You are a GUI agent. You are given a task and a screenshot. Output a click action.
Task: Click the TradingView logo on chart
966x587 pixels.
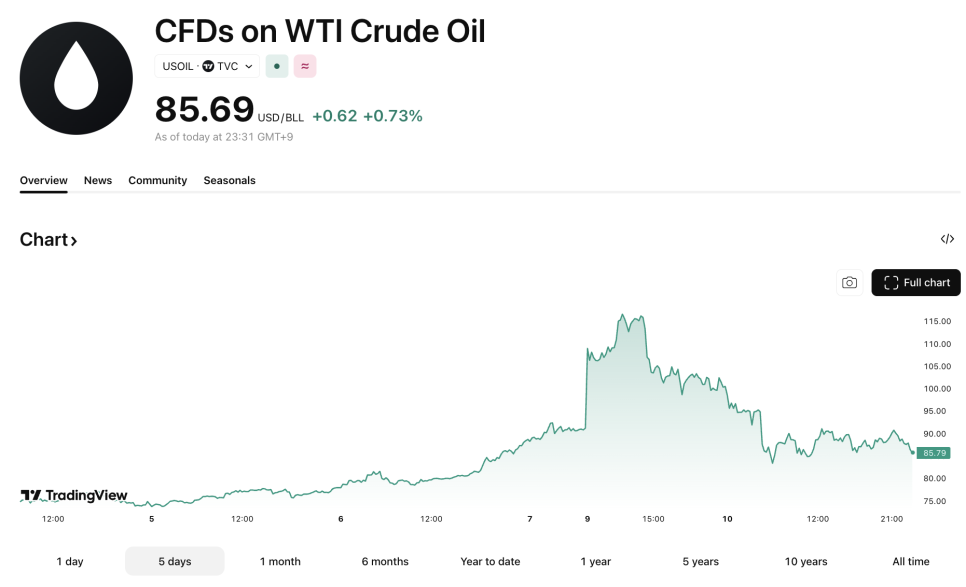coord(75,495)
